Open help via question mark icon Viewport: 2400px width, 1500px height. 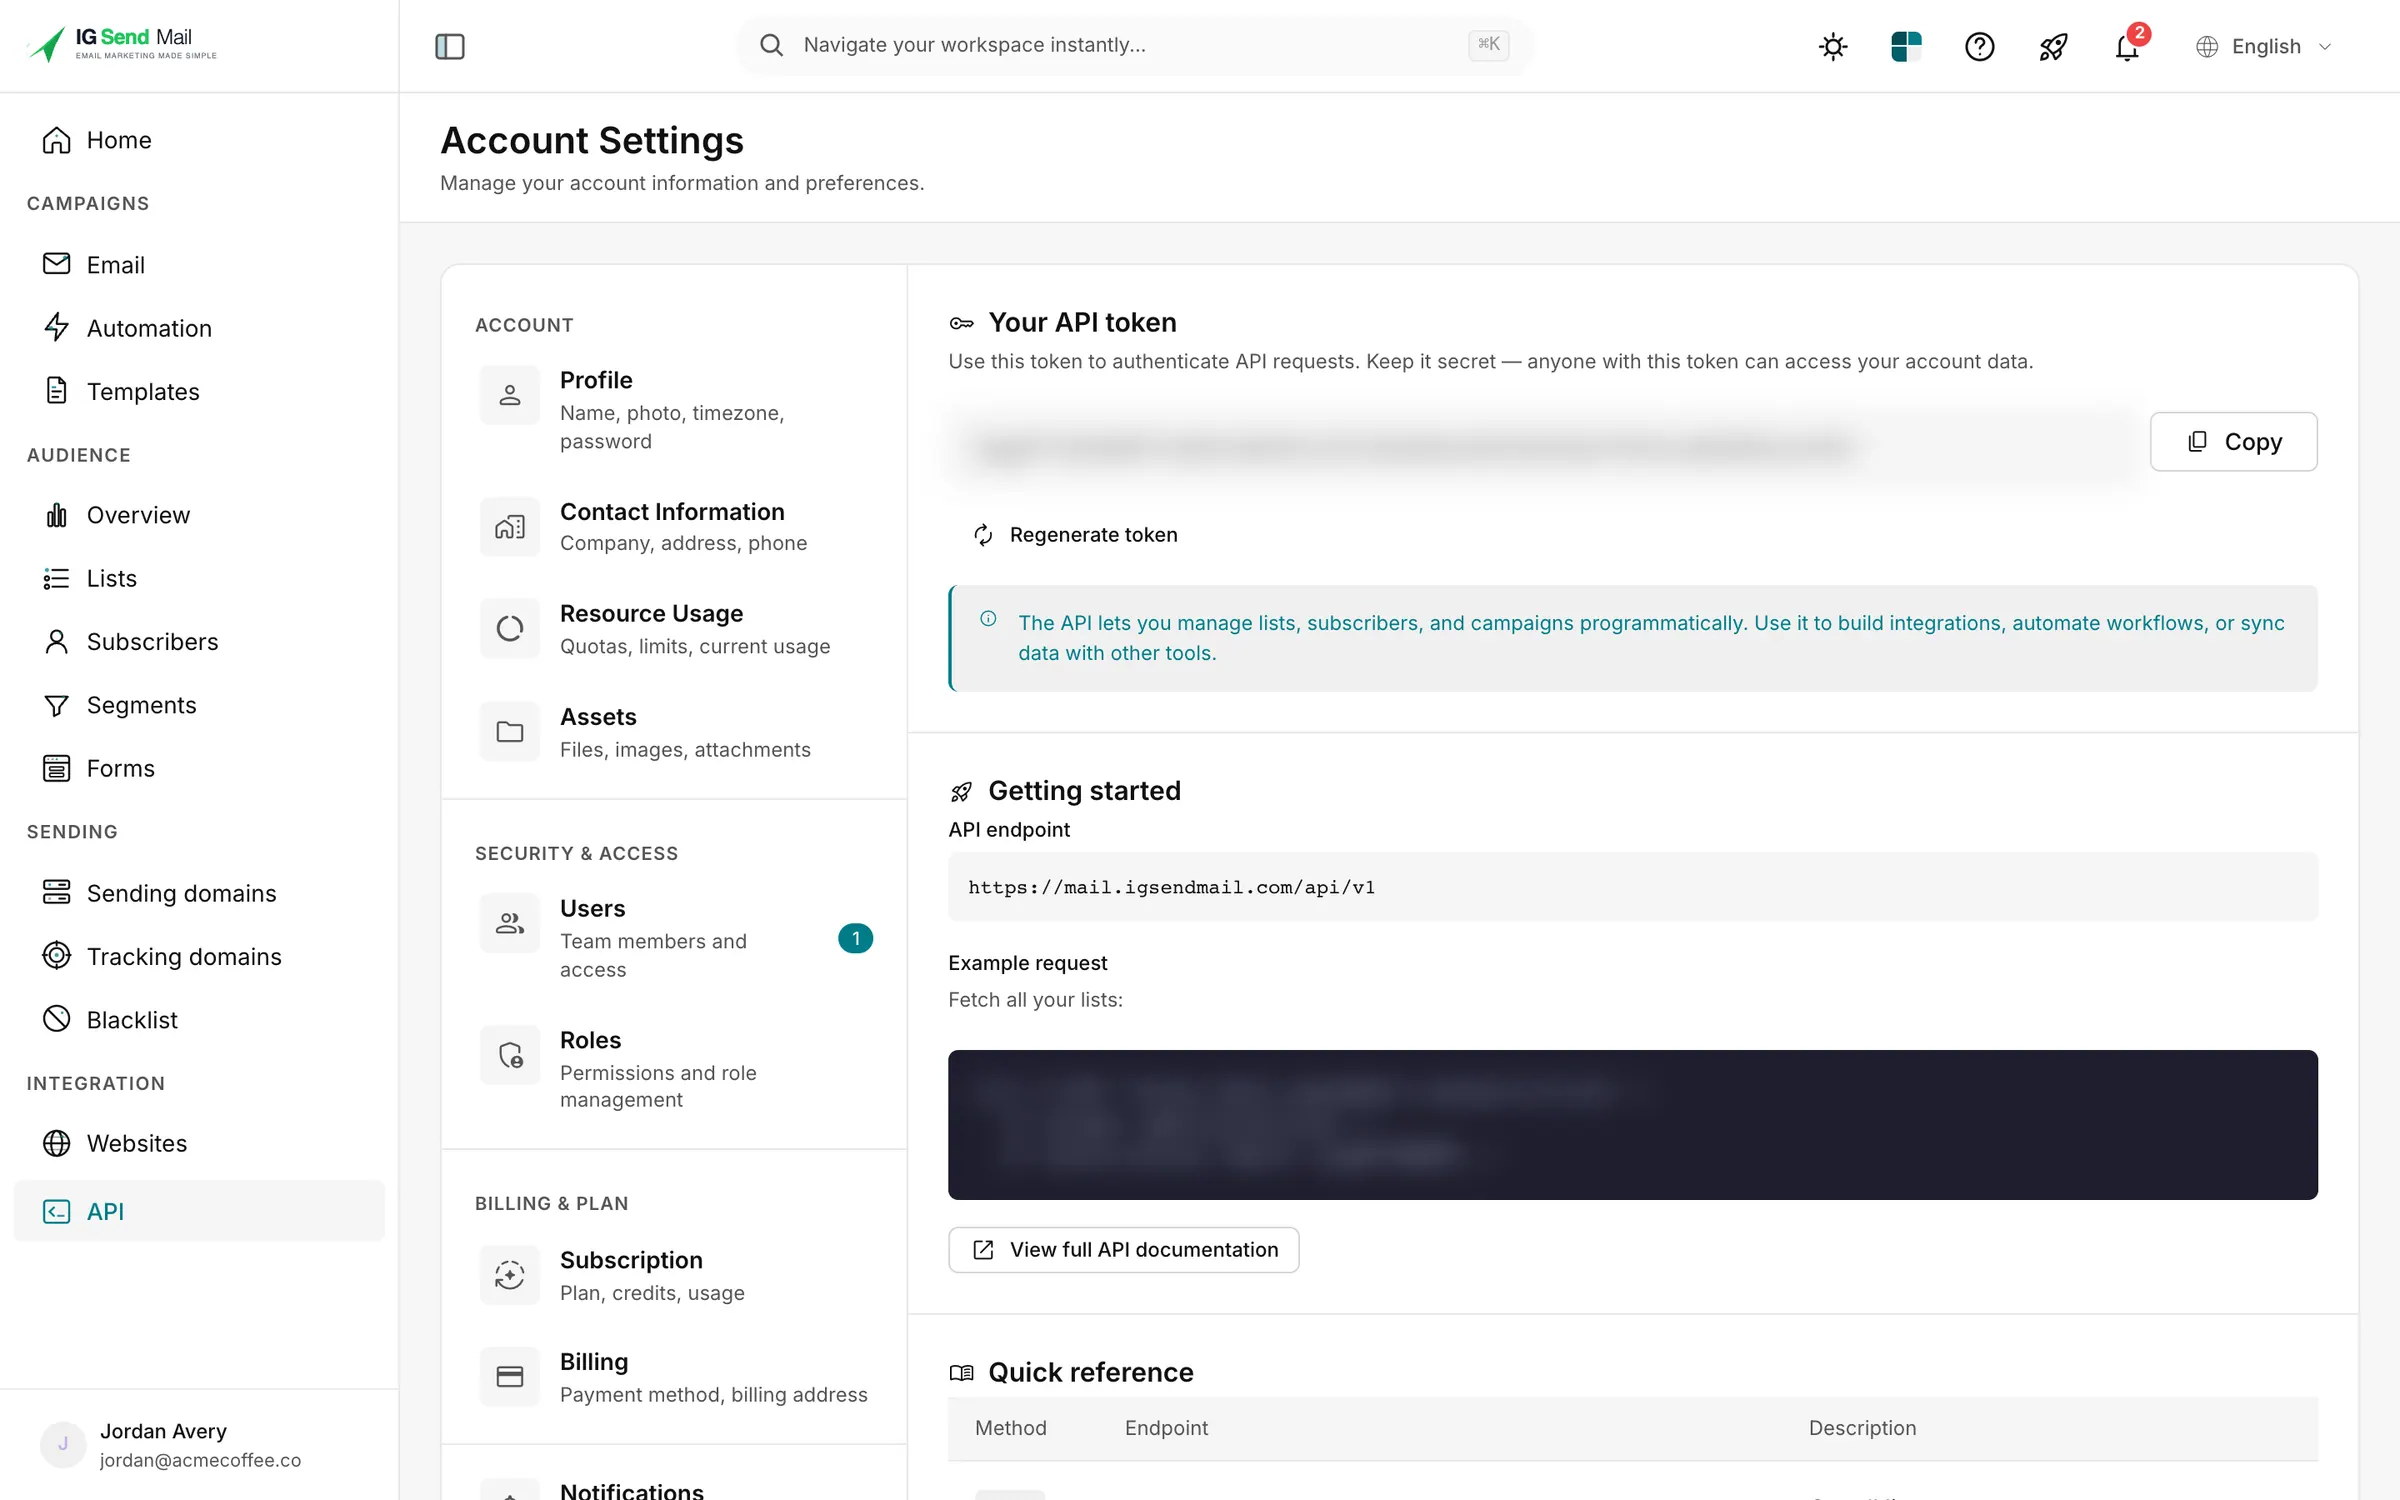[1979, 46]
